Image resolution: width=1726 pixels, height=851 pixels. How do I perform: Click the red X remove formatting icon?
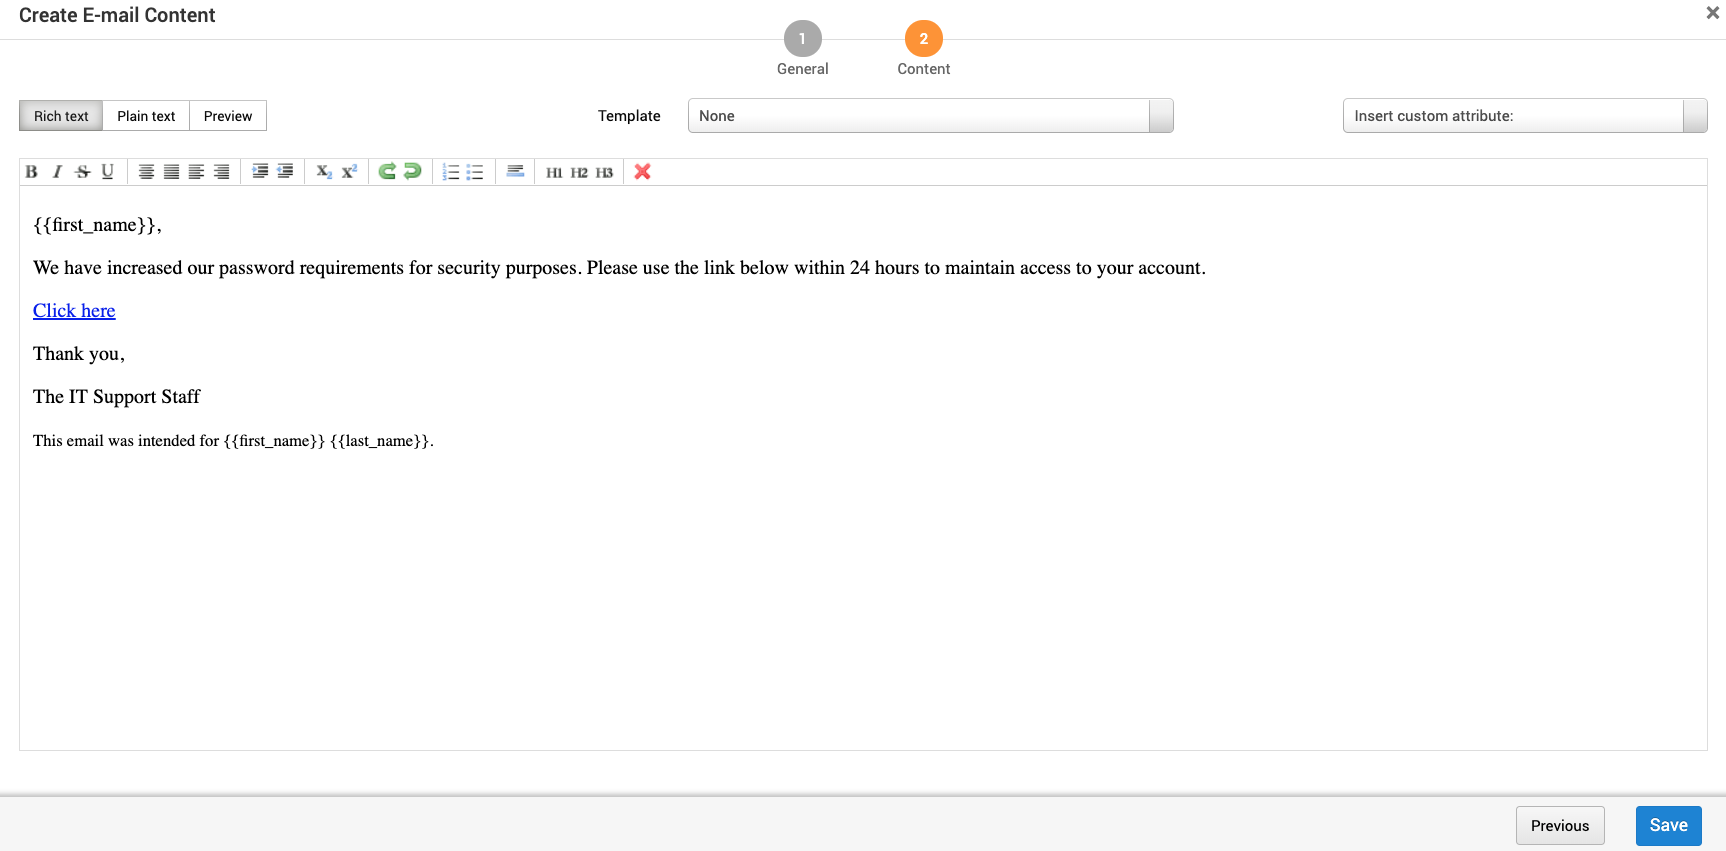(x=642, y=172)
